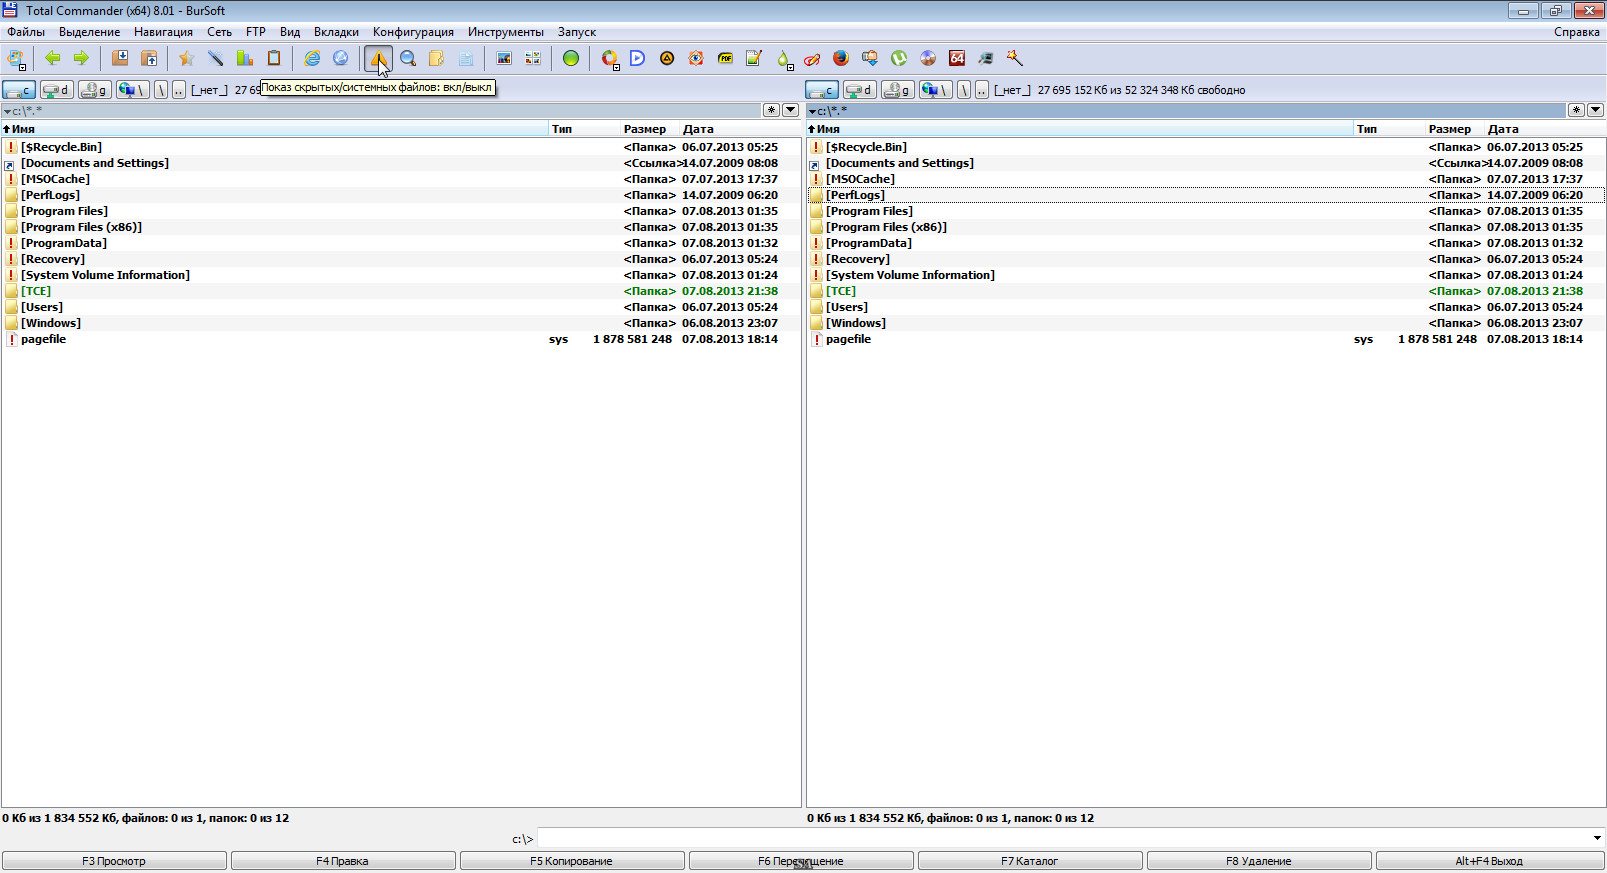Click inside the command line field
The height and width of the screenshot is (873, 1607).
tap(1063, 838)
